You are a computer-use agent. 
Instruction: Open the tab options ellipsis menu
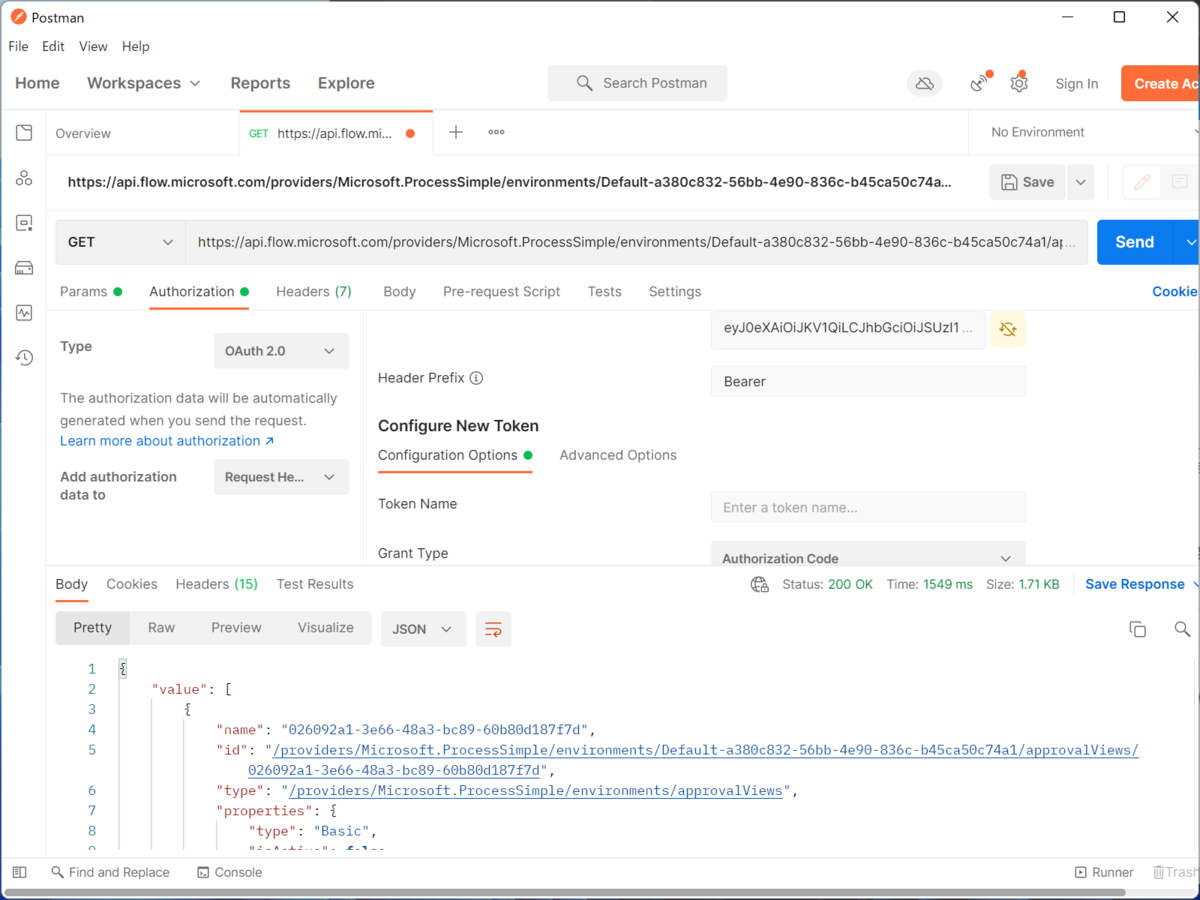pos(496,133)
